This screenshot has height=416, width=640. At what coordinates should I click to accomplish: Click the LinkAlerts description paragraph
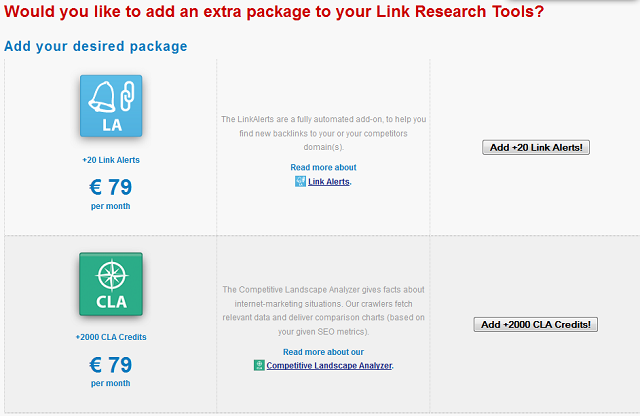pos(323,133)
